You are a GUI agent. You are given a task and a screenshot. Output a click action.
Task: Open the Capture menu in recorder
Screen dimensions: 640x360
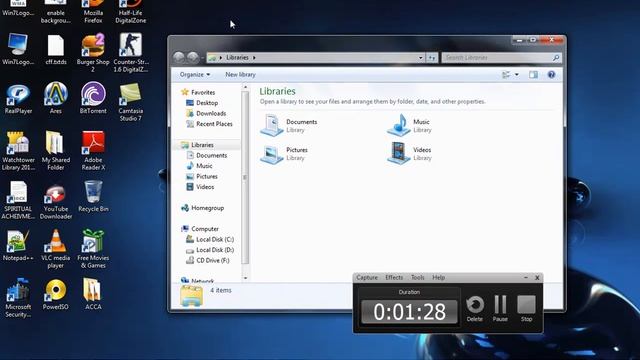coord(367,278)
